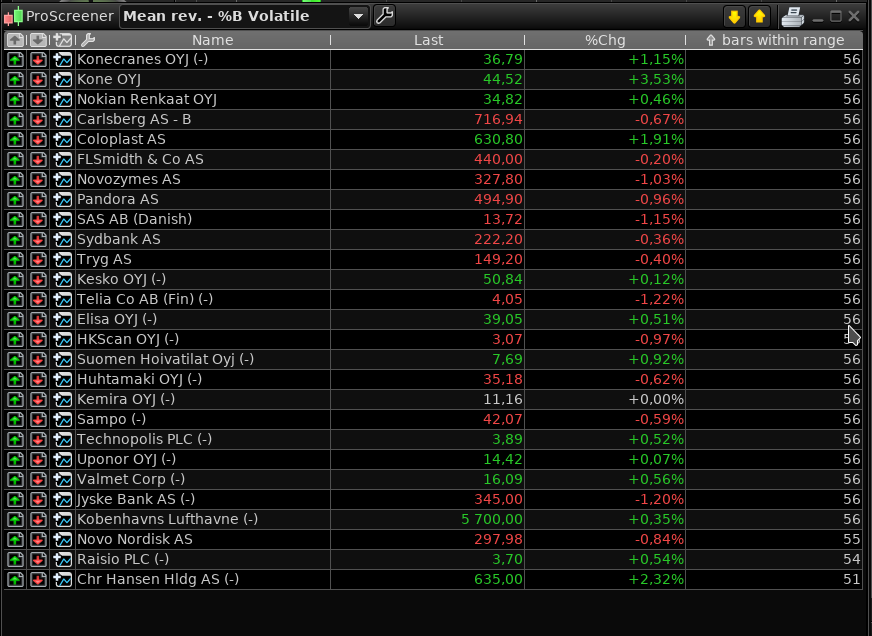This screenshot has height=636, width=872.
Task: Select the Pandora AS name cell
Action: click(x=202, y=200)
